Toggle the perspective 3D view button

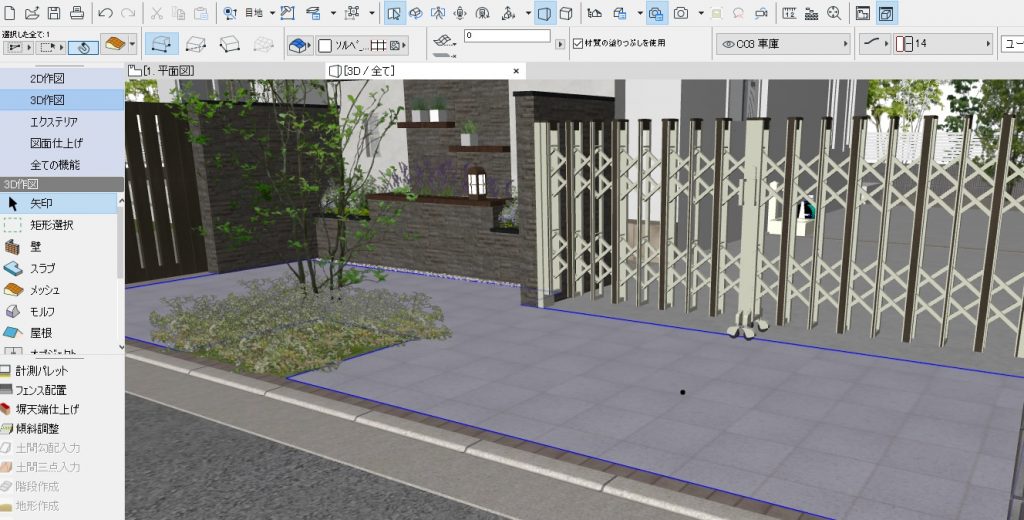pos(545,13)
